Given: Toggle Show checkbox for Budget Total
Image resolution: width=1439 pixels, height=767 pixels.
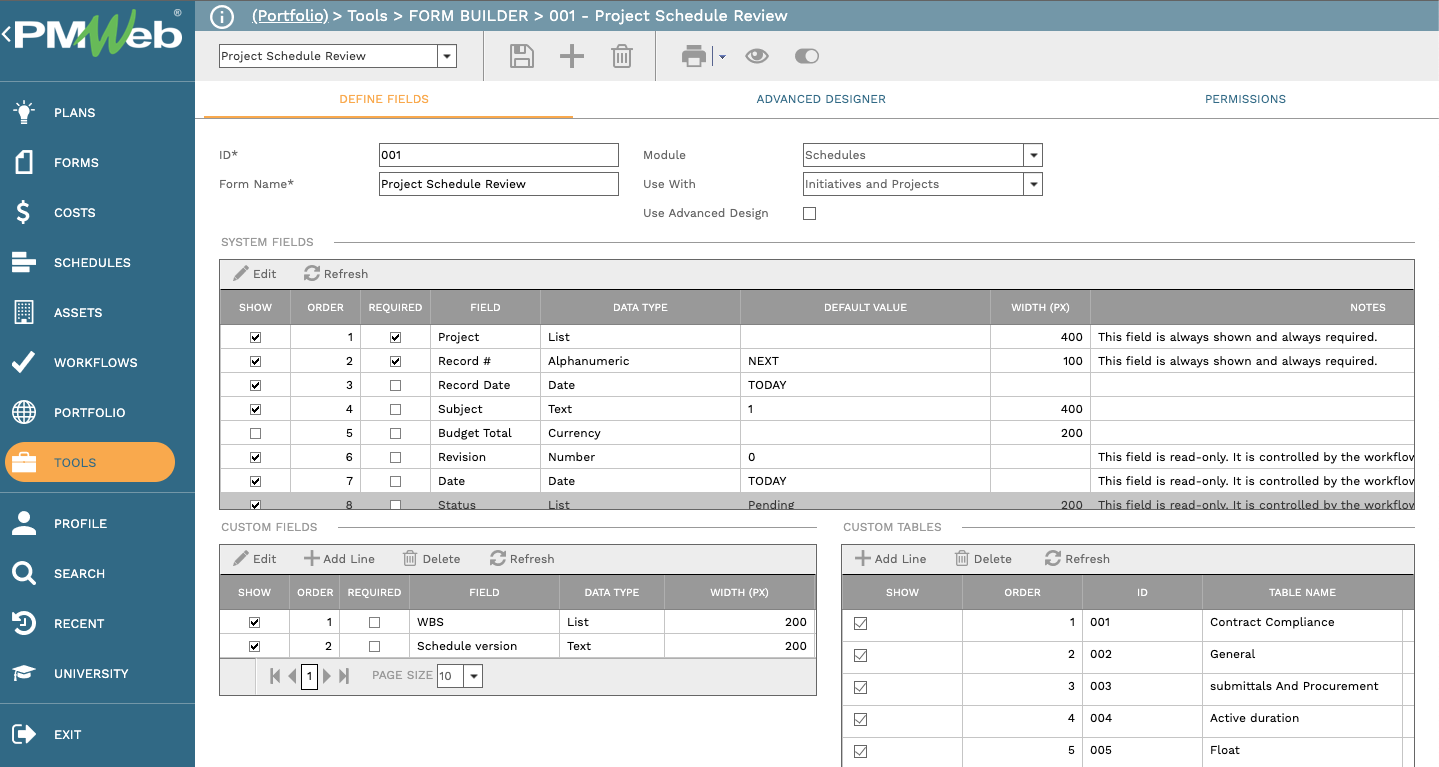Looking at the screenshot, I should 255,434.
